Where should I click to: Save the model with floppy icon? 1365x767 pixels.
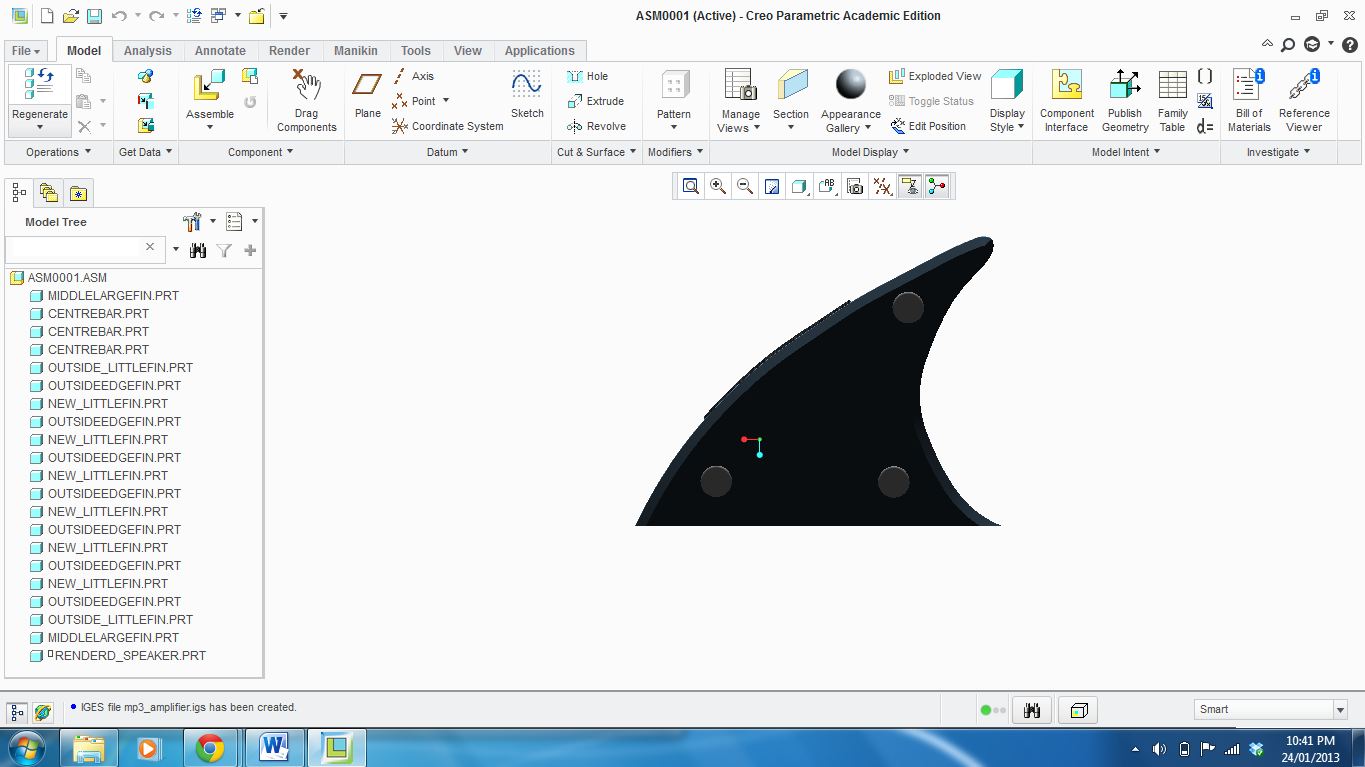(94, 16)
